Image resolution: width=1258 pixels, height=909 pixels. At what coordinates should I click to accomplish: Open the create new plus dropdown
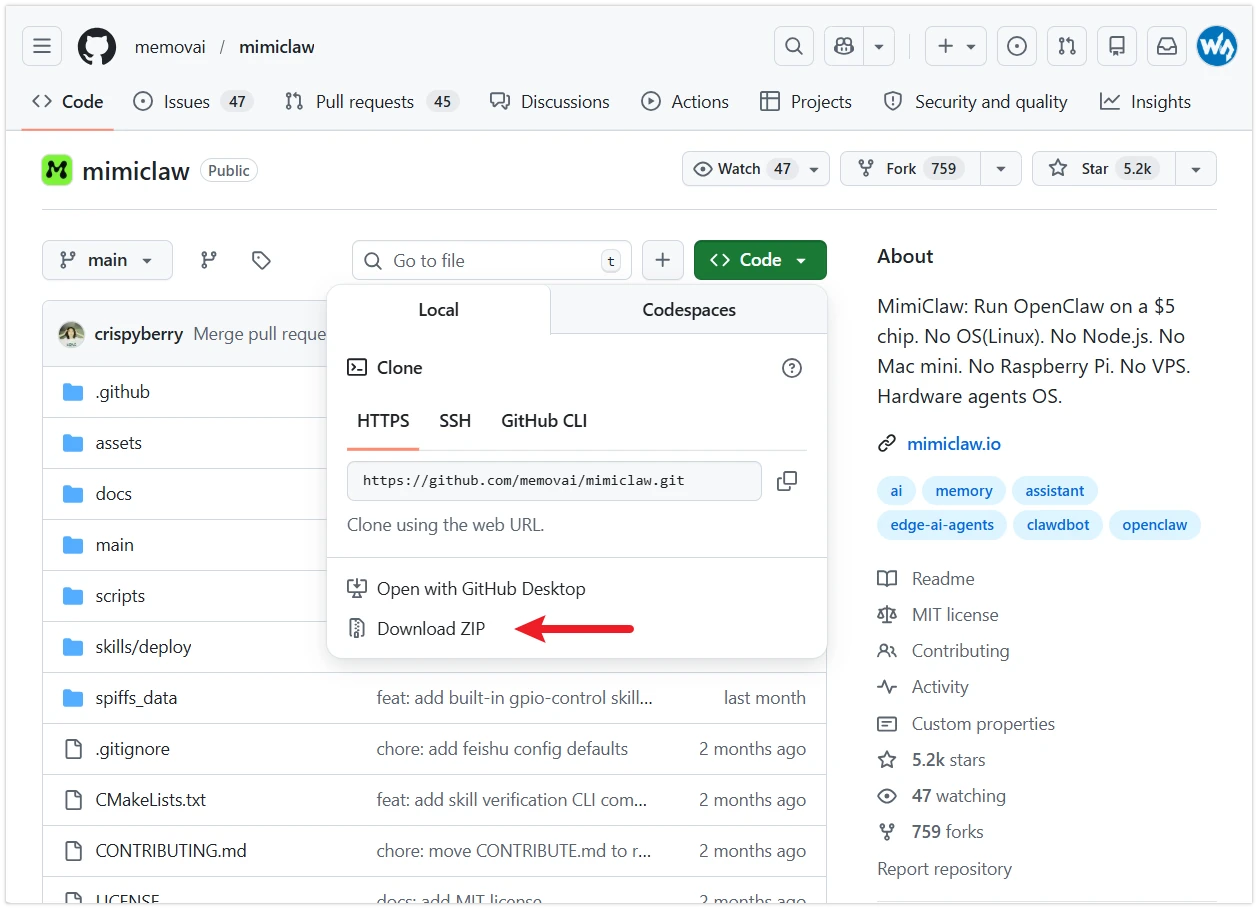[x=956, y=46]
